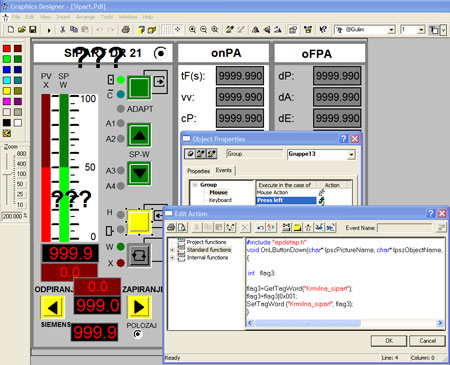The image size is (450, 365).
Task: Select the tF(s) 9999.990 value field
Action: [240, 76]
